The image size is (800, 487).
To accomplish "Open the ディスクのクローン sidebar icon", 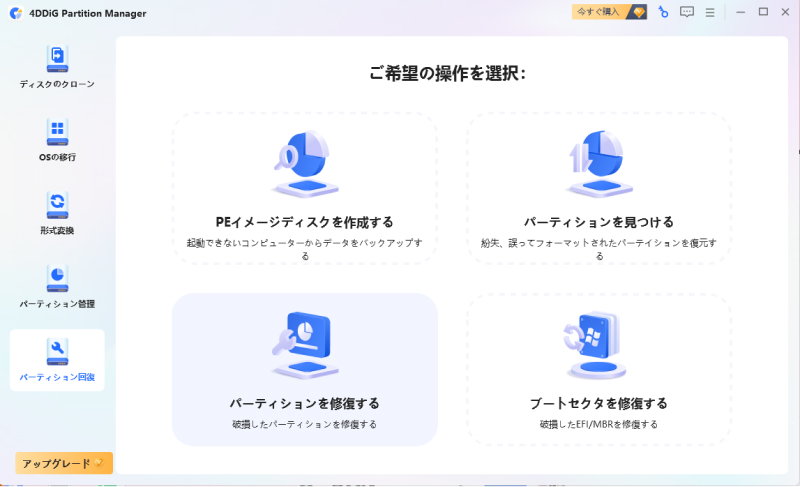I will (x=57, y=59).
